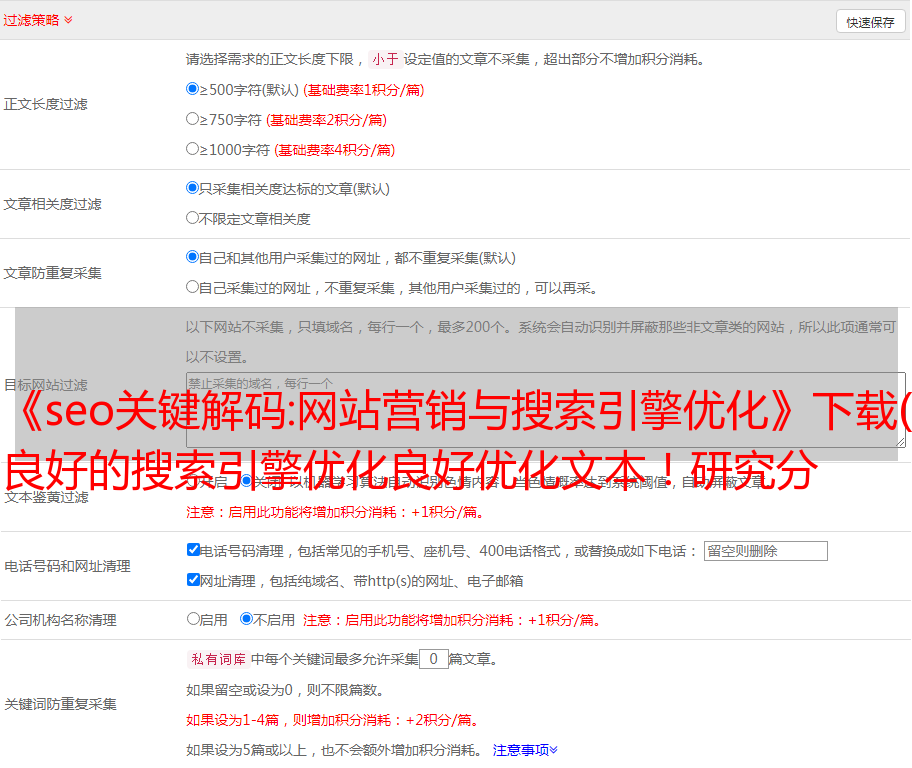Click the 快速保存 button
Viewport: 912px width, 768px height.
(x=869, y=22)
